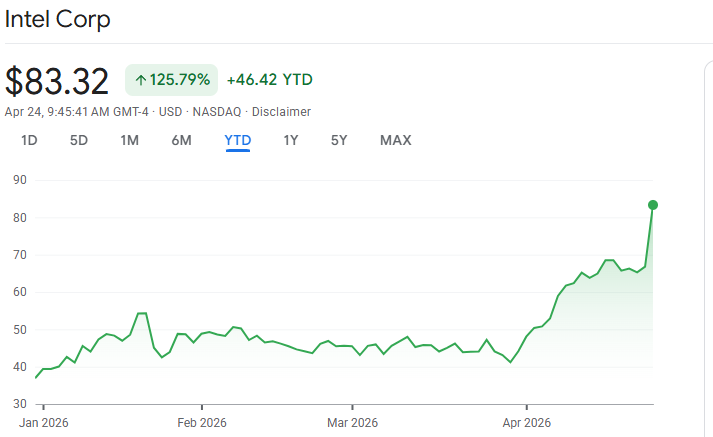
Task: Choose the YTD range tab
Action: 238,140
